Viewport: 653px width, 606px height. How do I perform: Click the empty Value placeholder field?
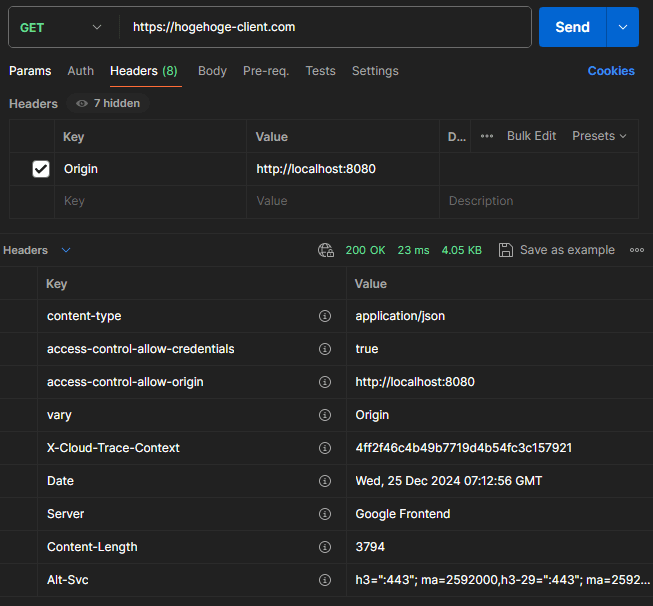pyautogui.click(x=343, y=202)
